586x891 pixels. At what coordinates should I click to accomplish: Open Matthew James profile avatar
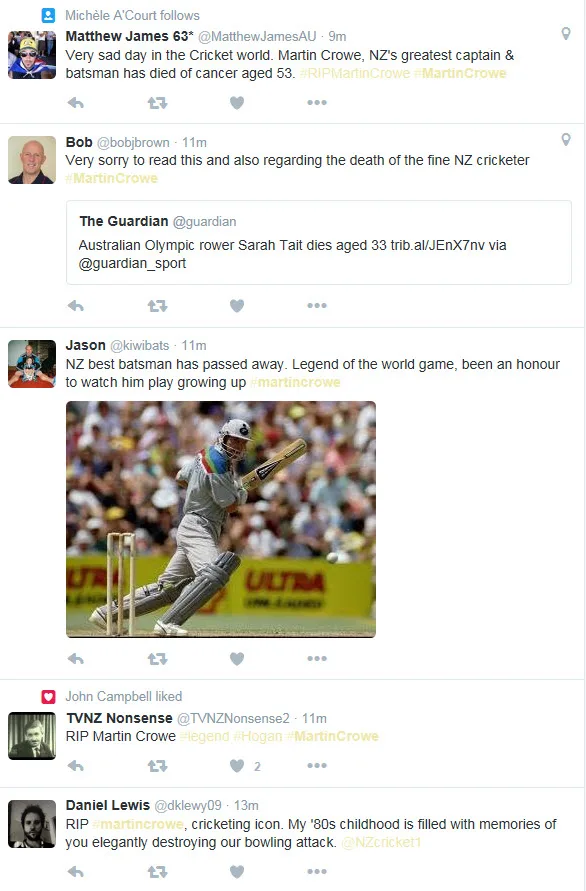[x=32, y=55]
